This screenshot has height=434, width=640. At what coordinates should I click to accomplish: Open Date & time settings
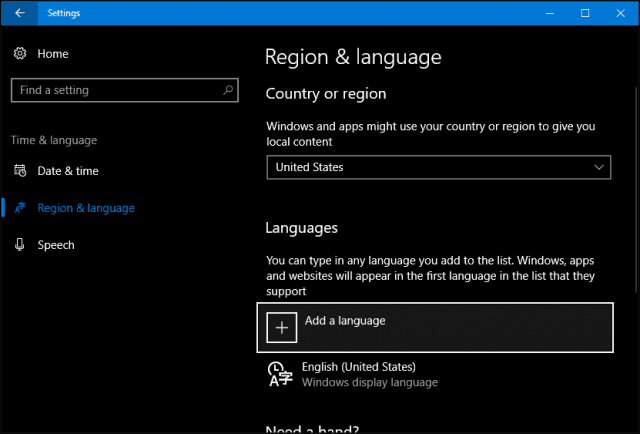pos(68,171)
